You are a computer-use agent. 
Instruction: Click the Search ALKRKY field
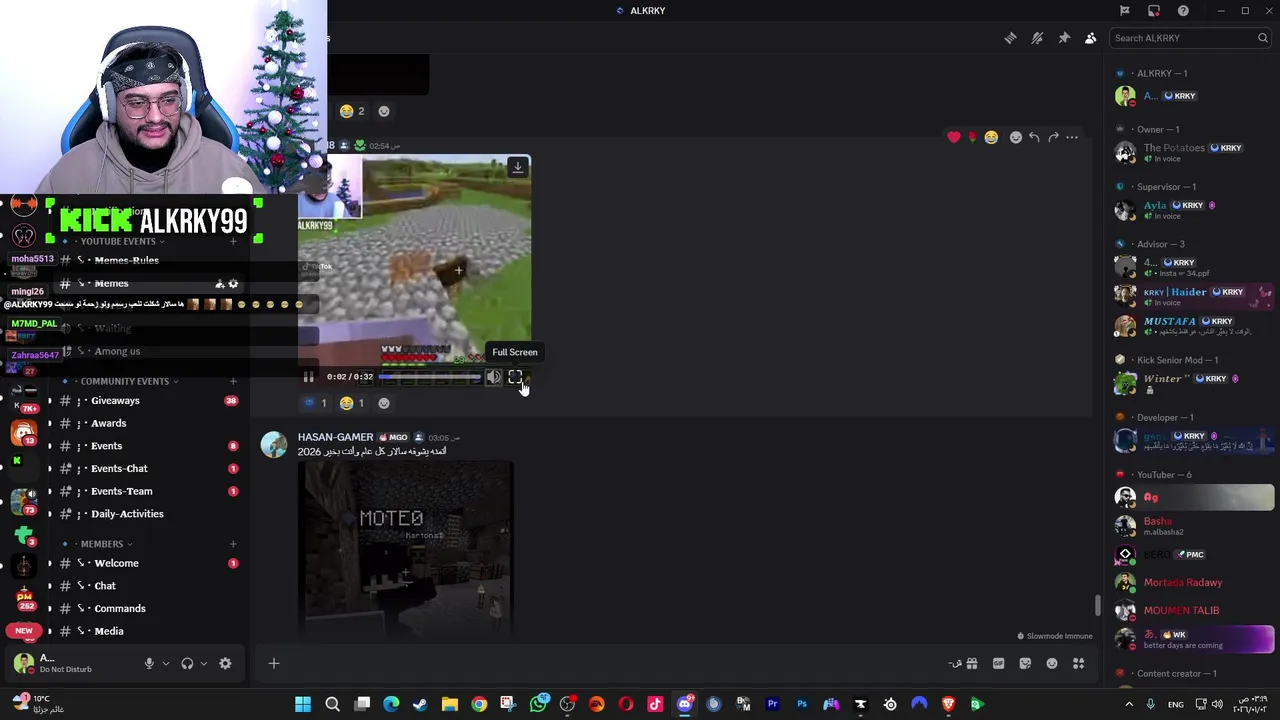1190,38
